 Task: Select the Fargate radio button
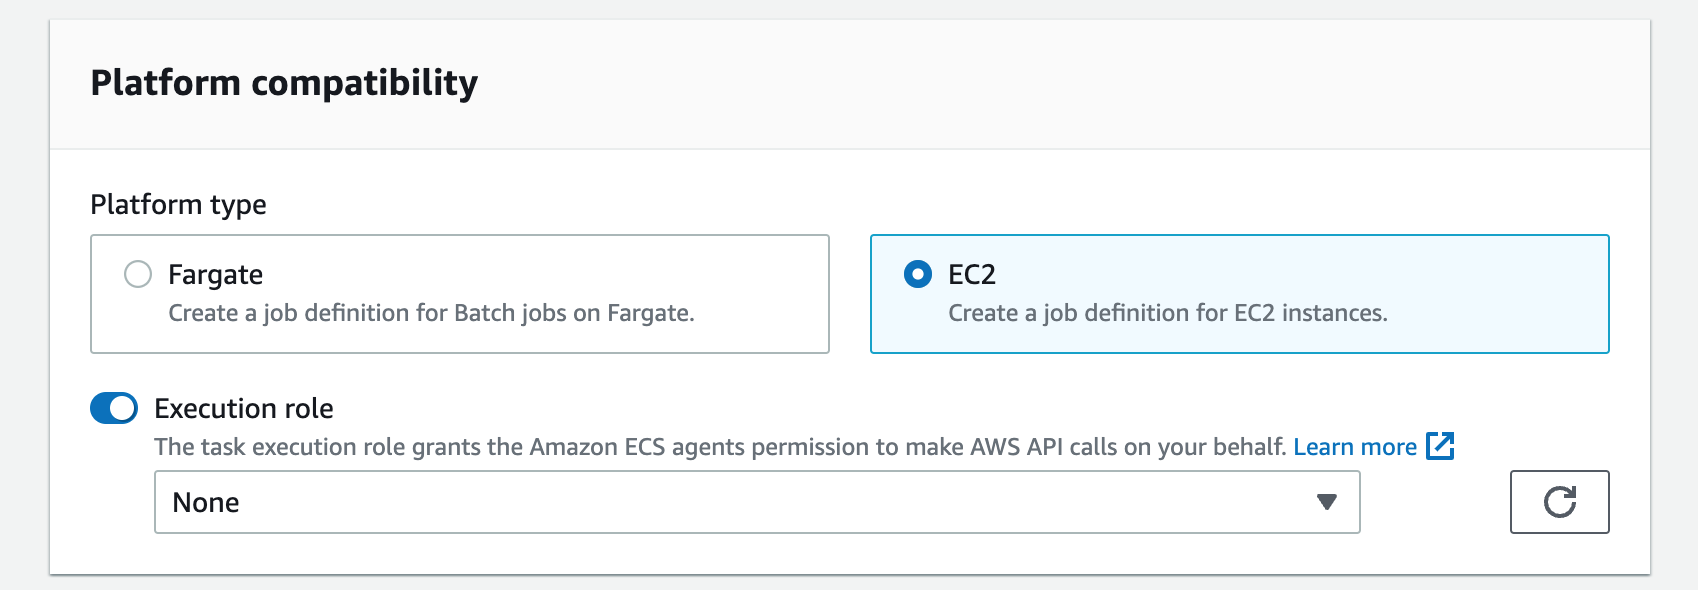pyautogui.click(x=138, y=274)
